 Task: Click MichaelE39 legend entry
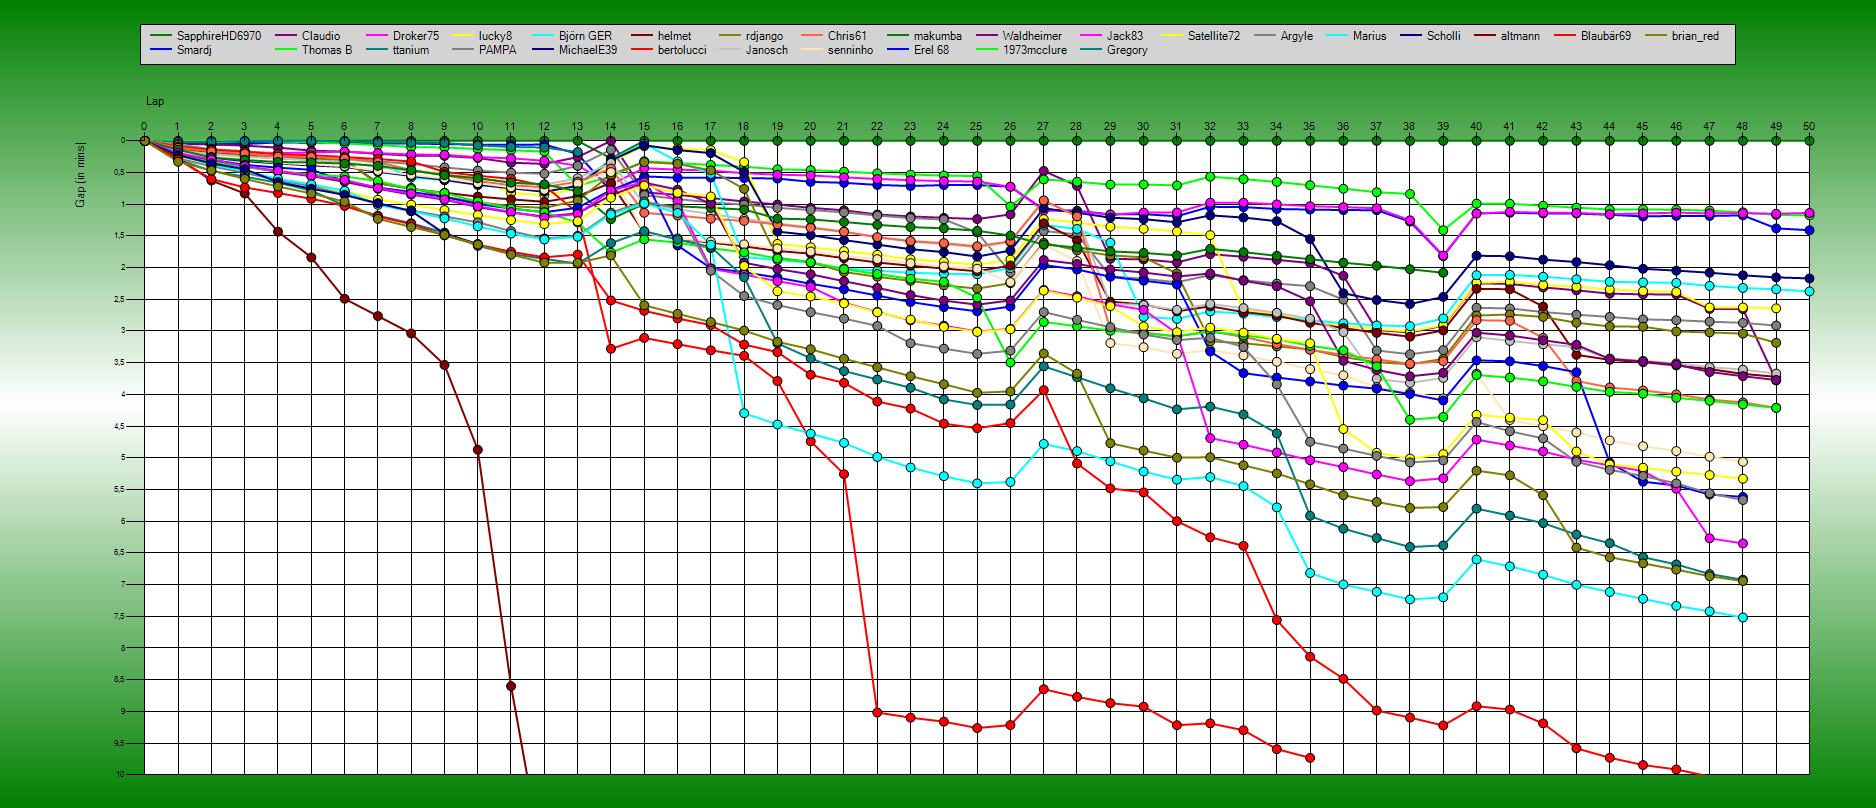pos(588,50)
